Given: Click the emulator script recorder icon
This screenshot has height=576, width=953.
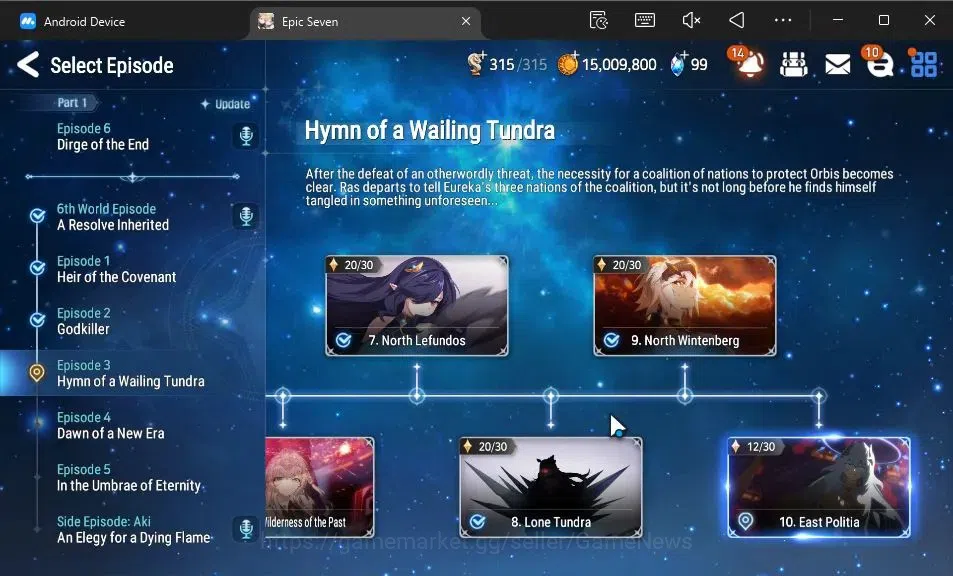Looking at the screenshot, I should coord(599,21).
